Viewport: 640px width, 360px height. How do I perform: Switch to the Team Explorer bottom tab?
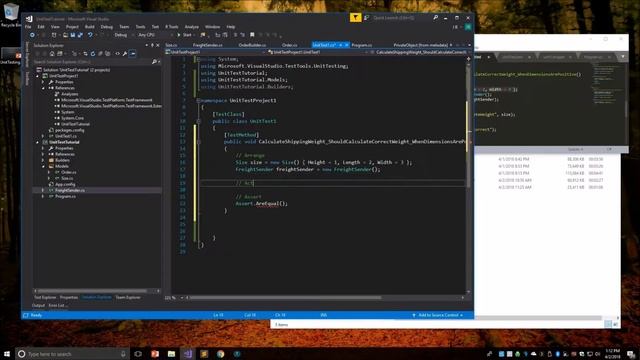(128, 297)
